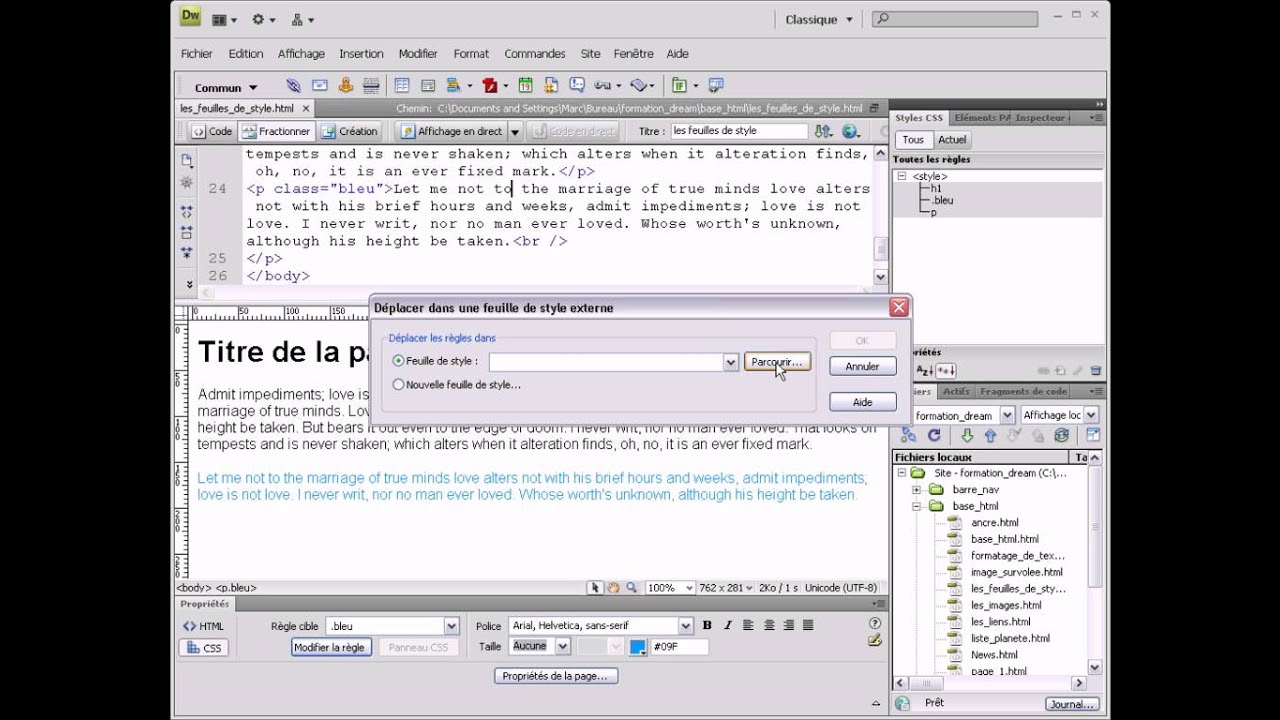Viewport: 1280px width, 720px height.
Task: Click the Aide button in dialog
Action: pos(862,402)
